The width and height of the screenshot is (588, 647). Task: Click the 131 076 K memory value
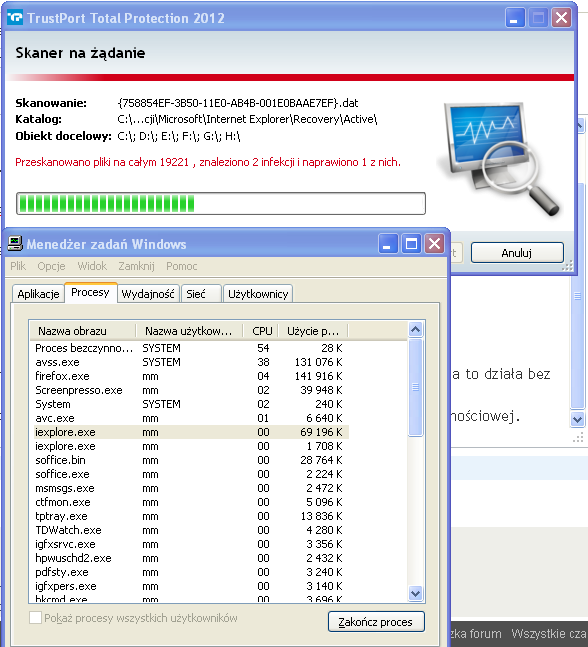coord(318,362)
